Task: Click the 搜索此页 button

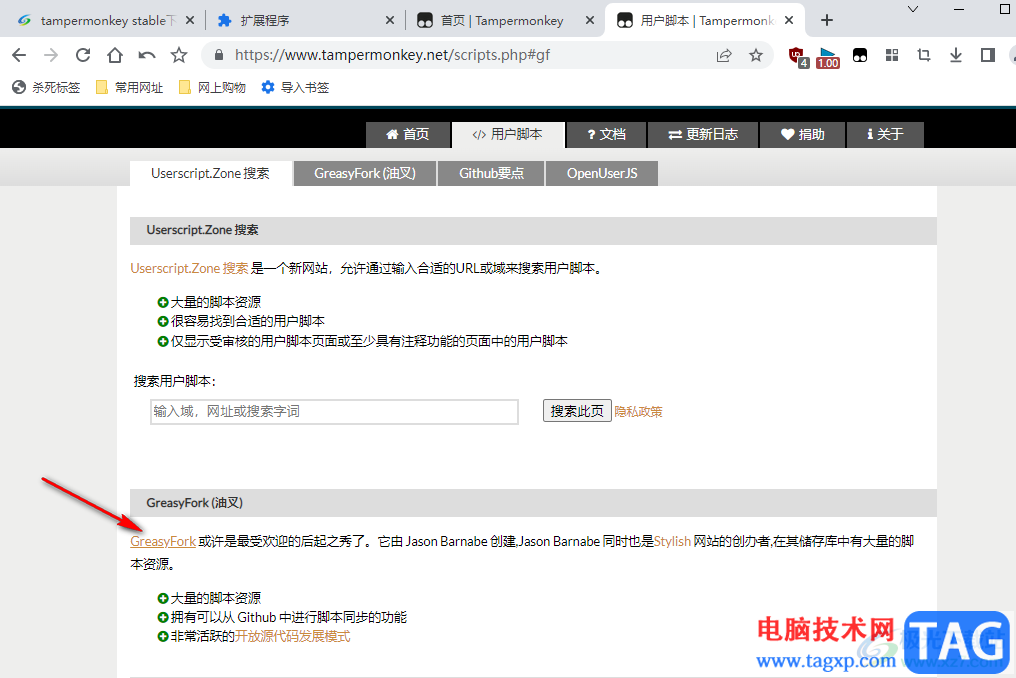Action: 577,411
